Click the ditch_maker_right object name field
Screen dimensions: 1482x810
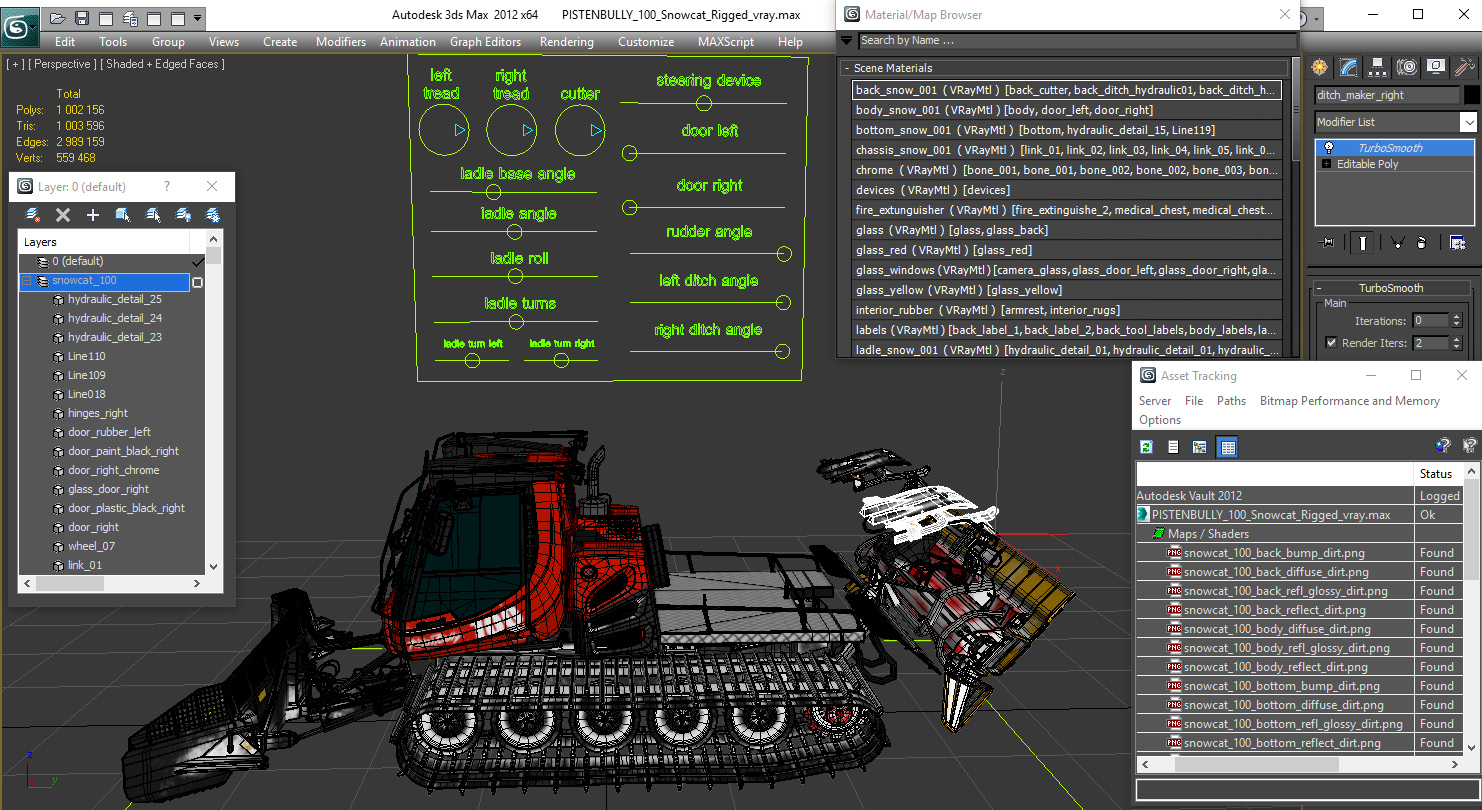coord(1387,95)
